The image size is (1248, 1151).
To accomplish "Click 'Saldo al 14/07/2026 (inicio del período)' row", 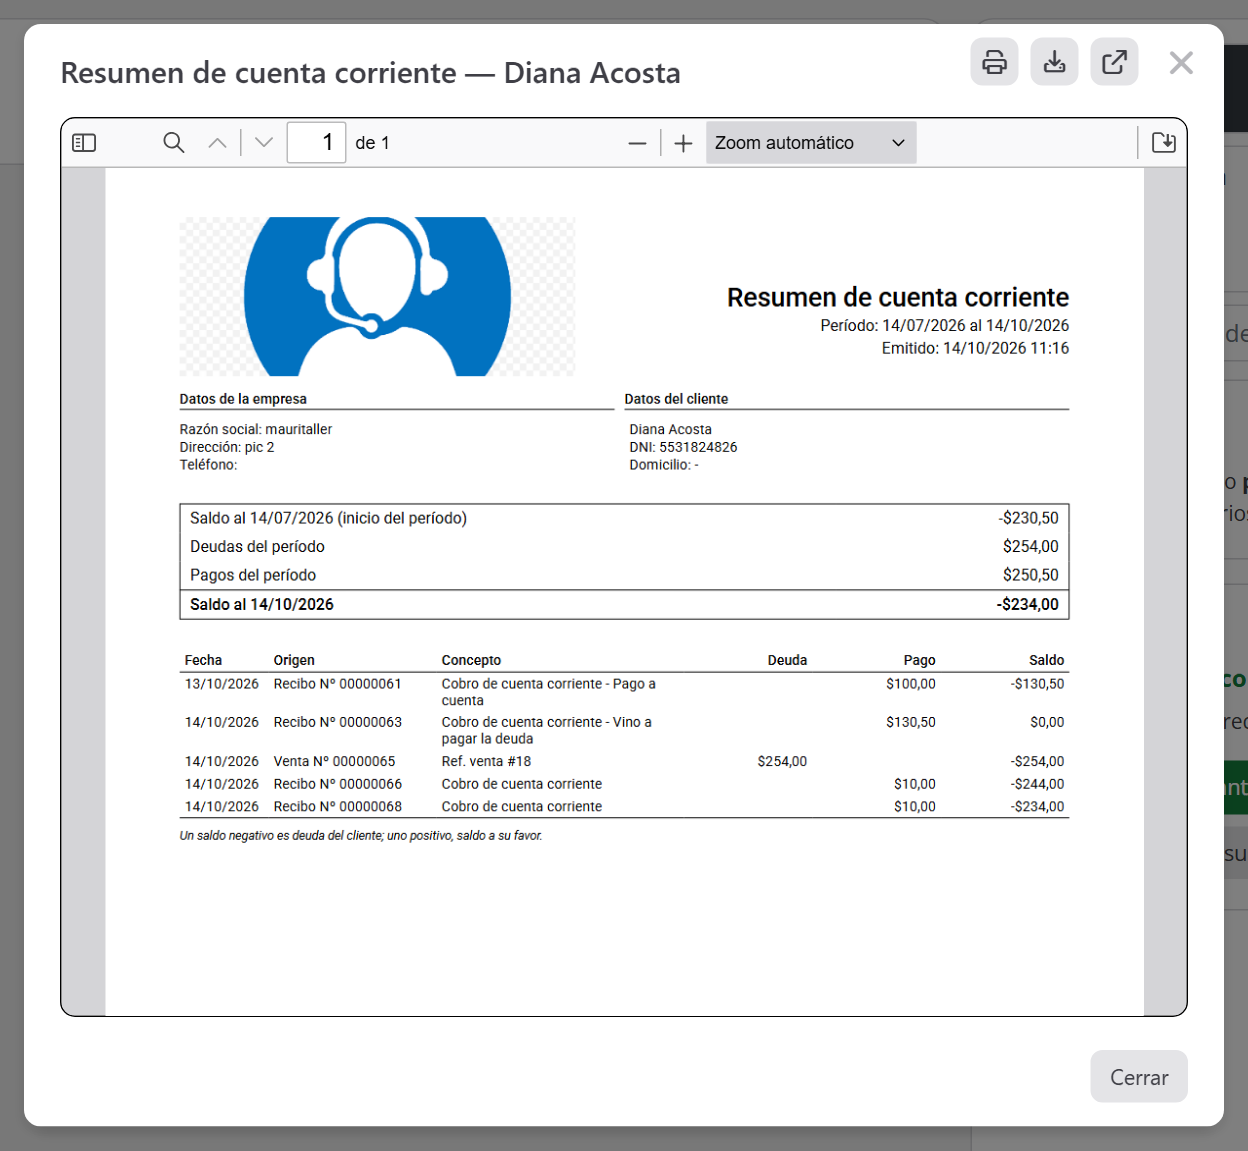I will pos(624,518).
